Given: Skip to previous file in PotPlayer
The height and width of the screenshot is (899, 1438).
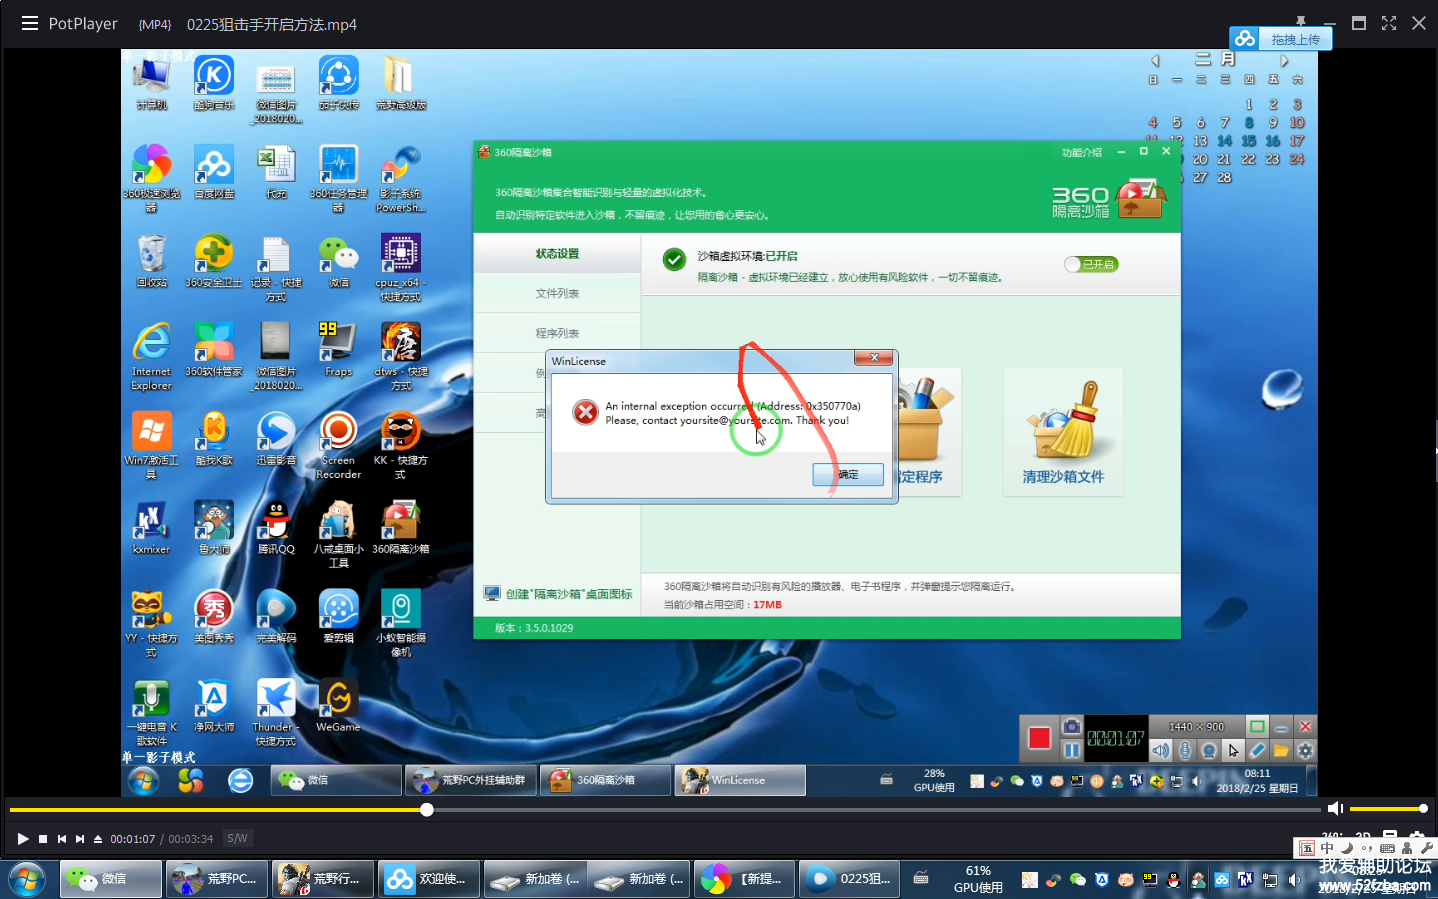Looking at the screenshot, I should (x=62, y=839).
